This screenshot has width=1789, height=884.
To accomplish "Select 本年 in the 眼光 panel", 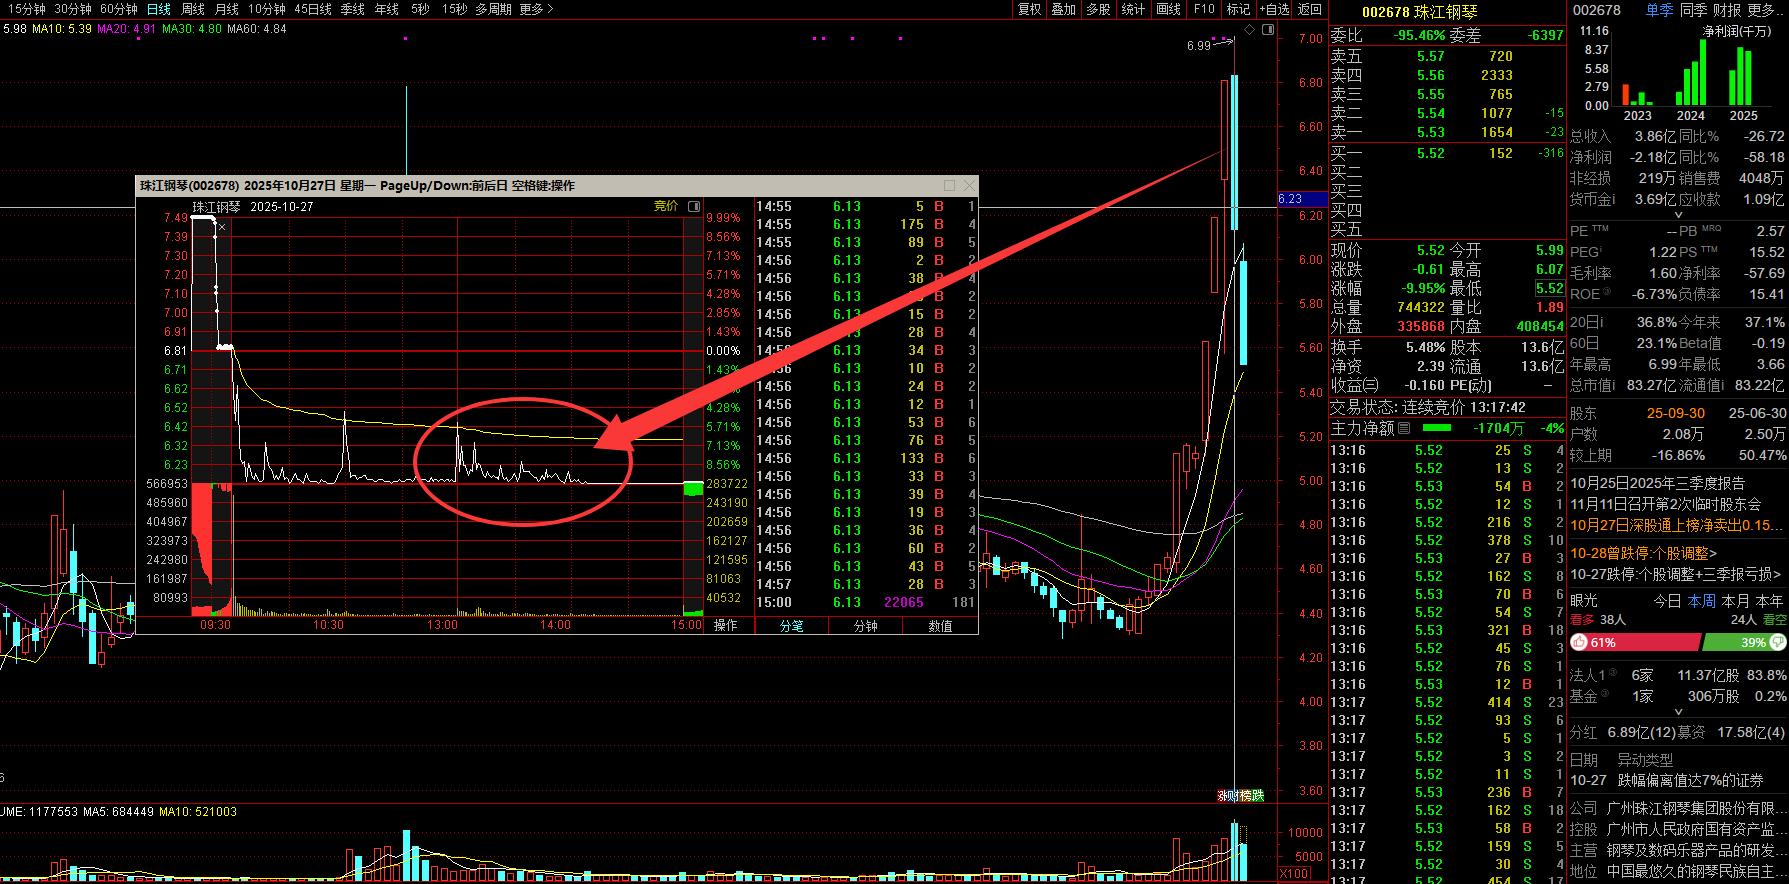I will pyautogui.click(x=1769, y=601).
